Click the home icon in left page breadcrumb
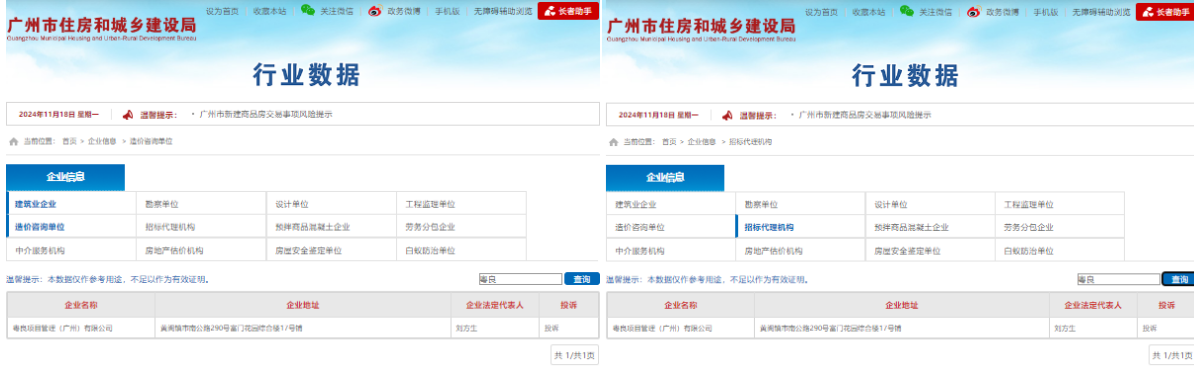 13,142
